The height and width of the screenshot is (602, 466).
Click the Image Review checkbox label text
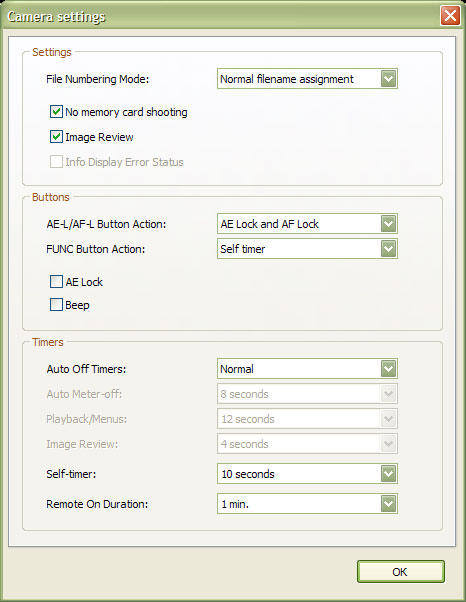coord(99,137)
